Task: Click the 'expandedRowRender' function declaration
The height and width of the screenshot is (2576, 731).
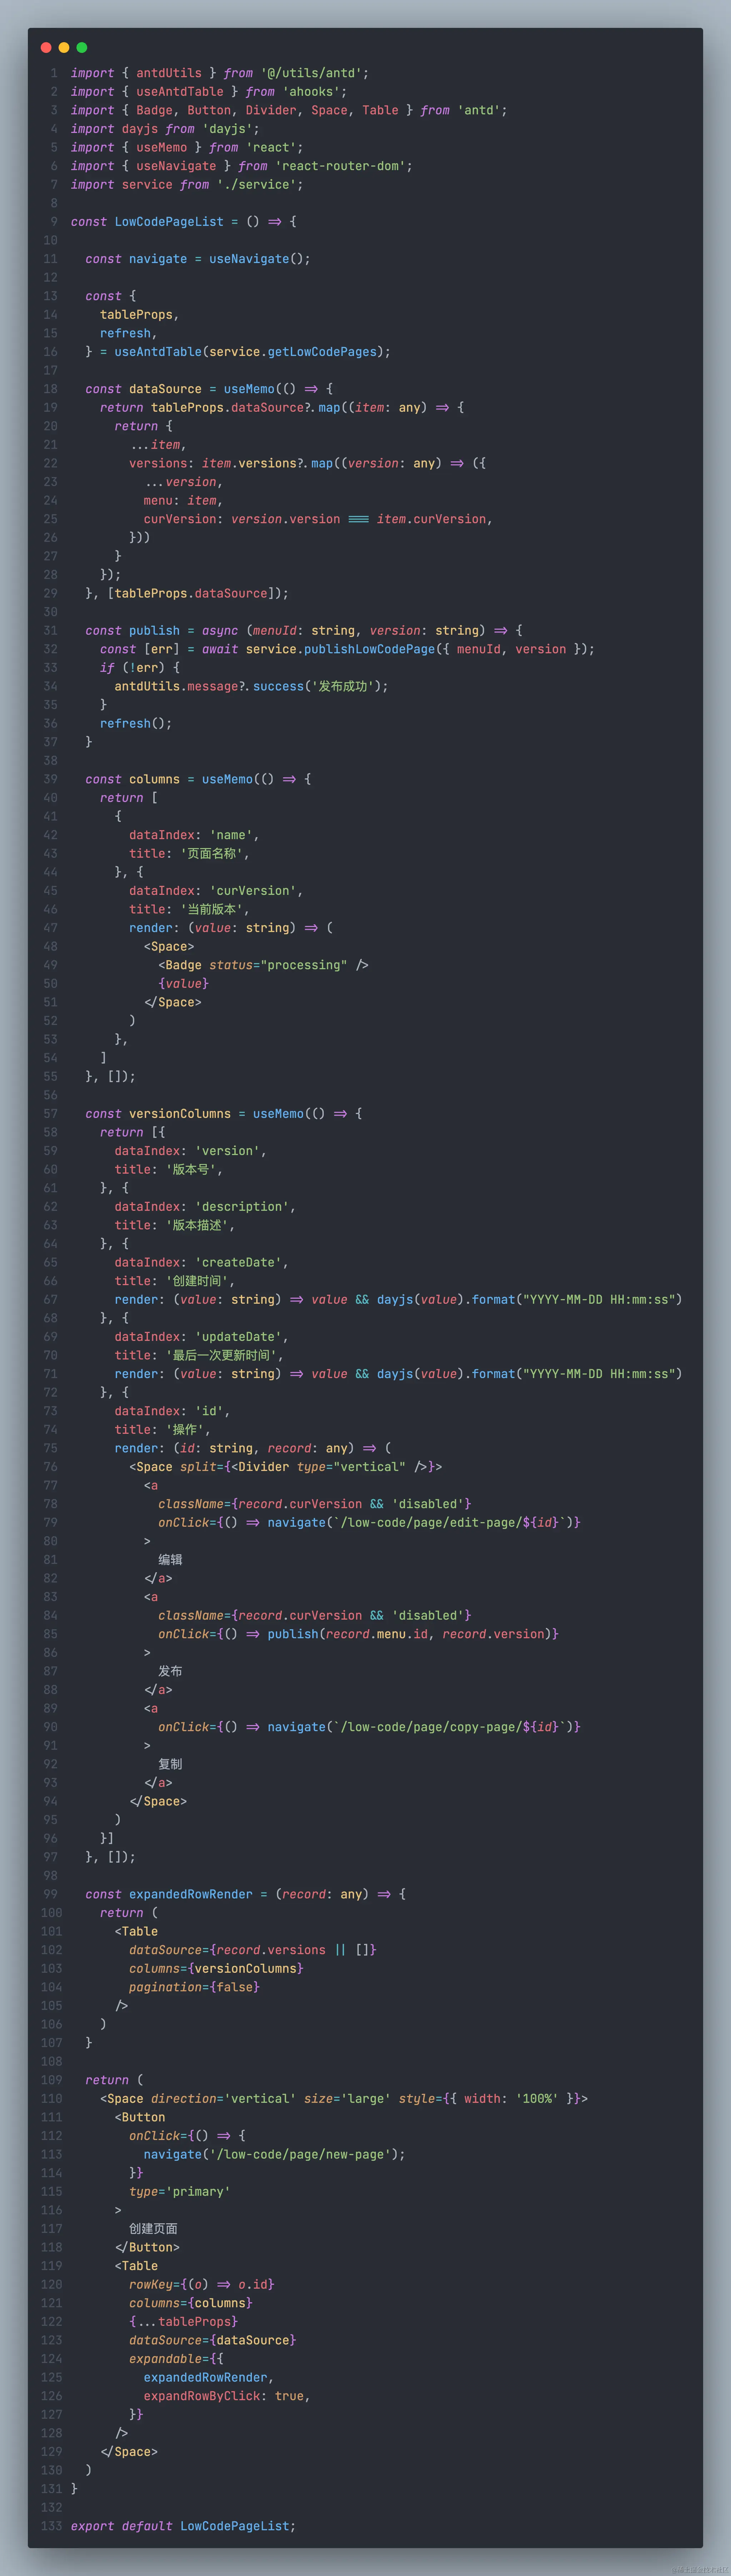Action: tap(190, 1894)
